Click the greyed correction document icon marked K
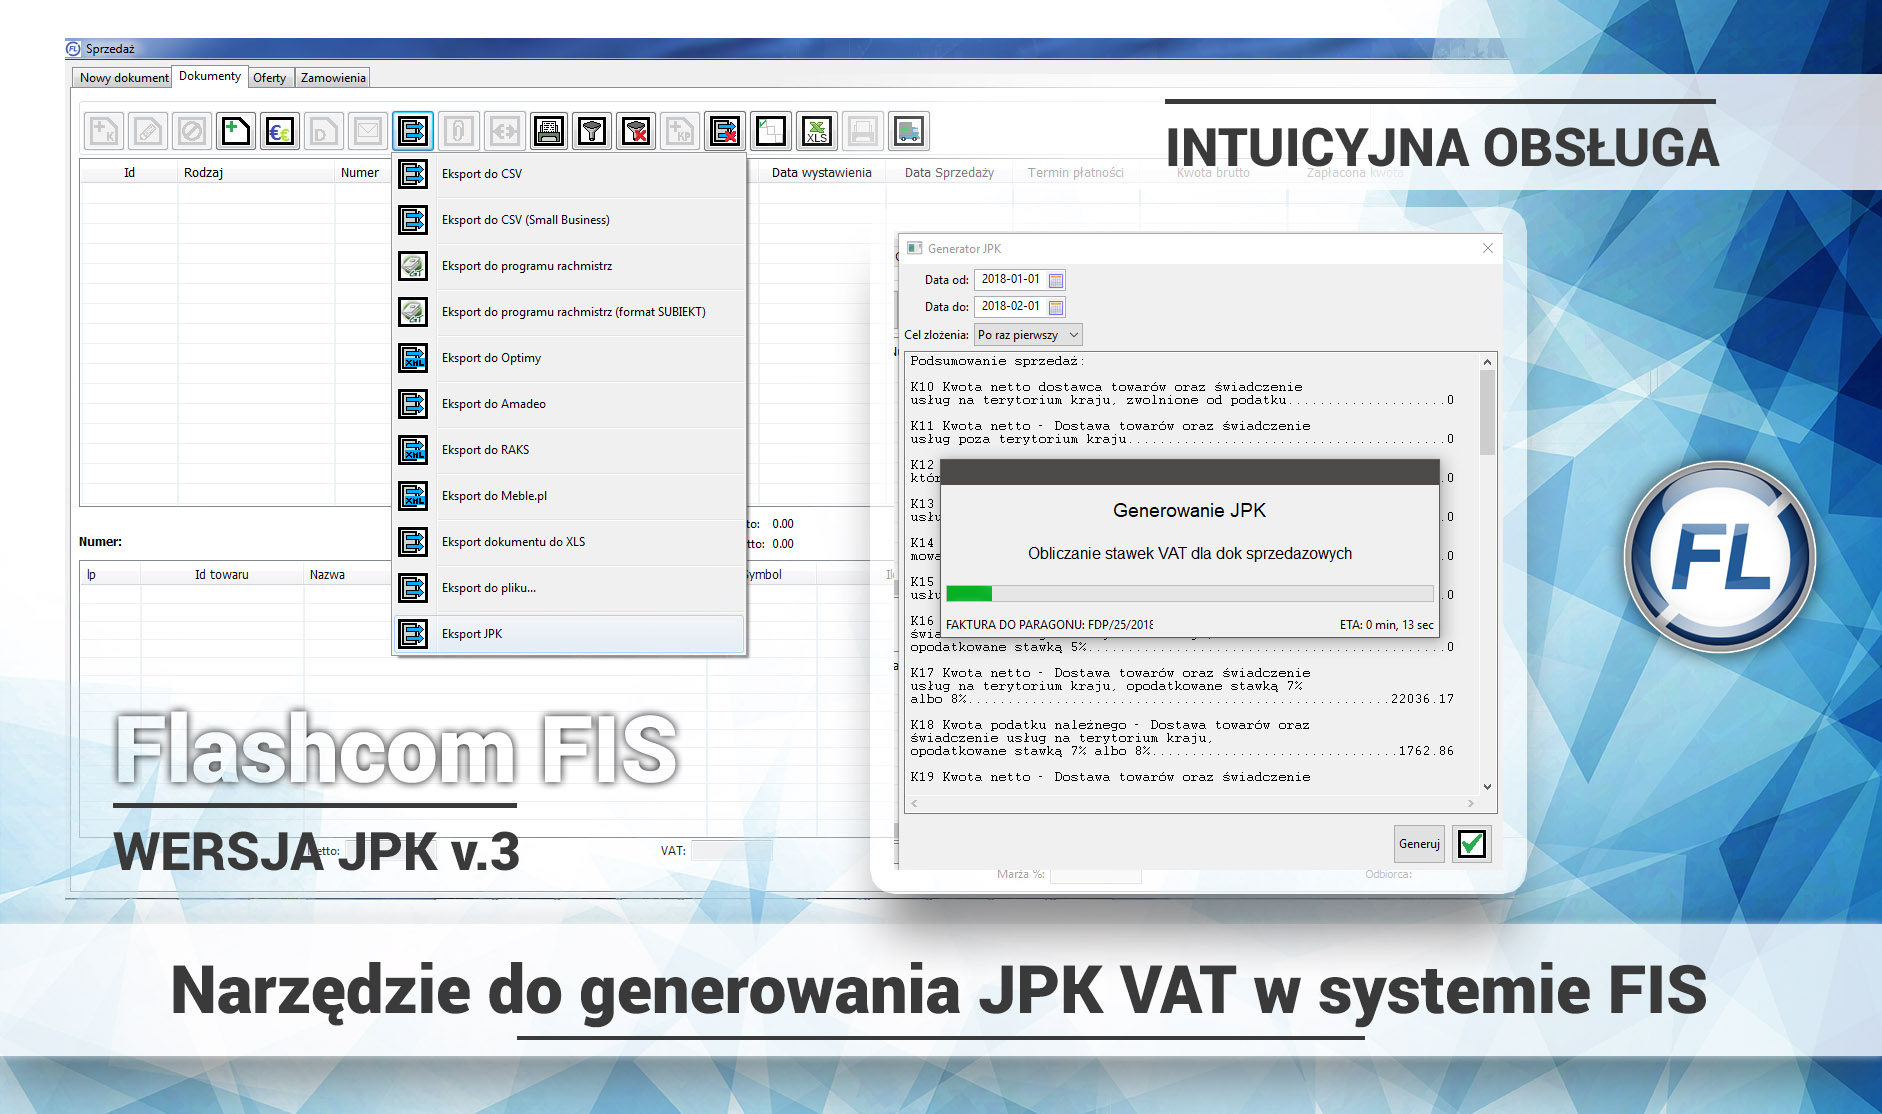 [x=104, y=131]
